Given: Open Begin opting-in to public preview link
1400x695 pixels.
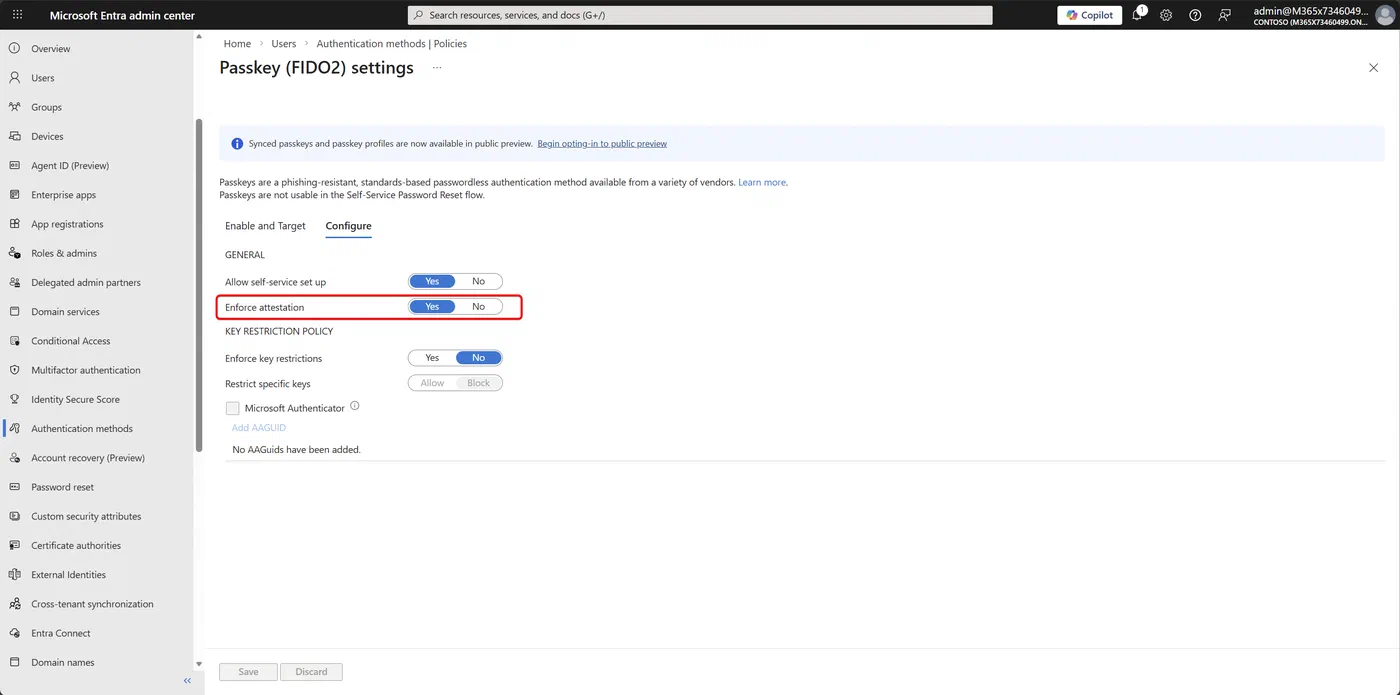Looking at the screenshot, I should [x=602, y=144].
